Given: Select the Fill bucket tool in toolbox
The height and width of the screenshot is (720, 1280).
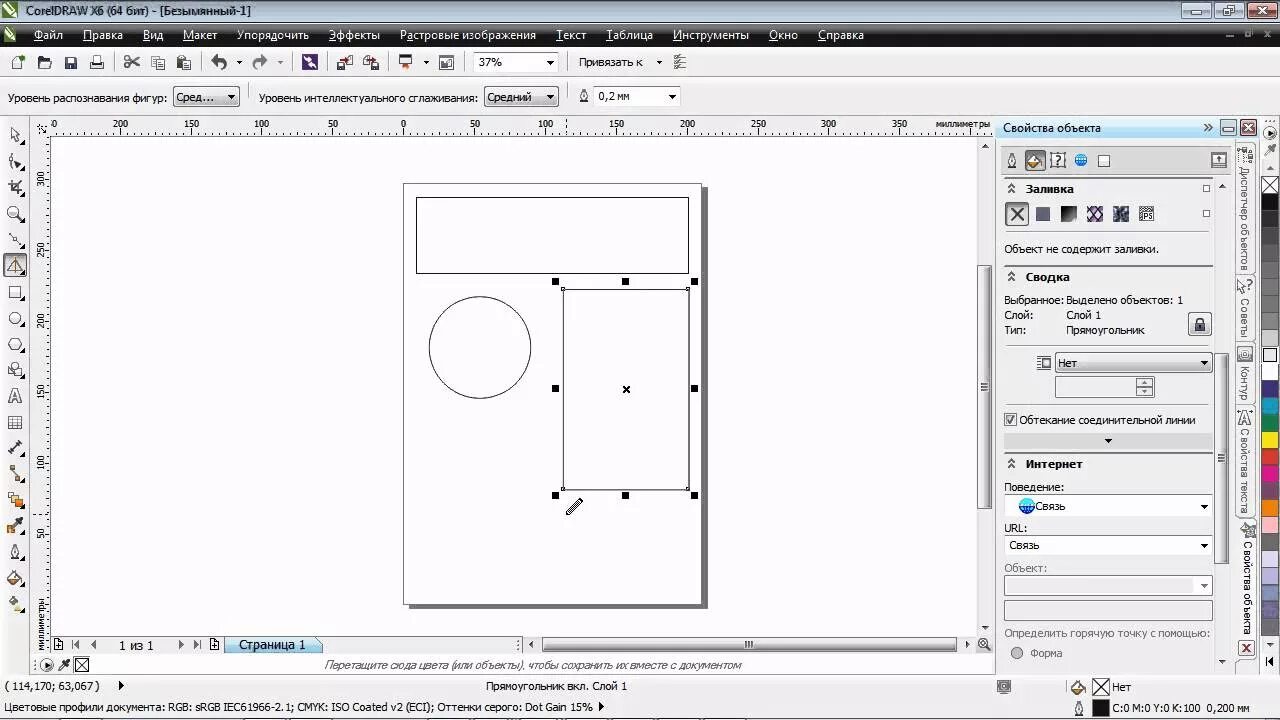Looking at the screenshot, I should click(15, 578).
